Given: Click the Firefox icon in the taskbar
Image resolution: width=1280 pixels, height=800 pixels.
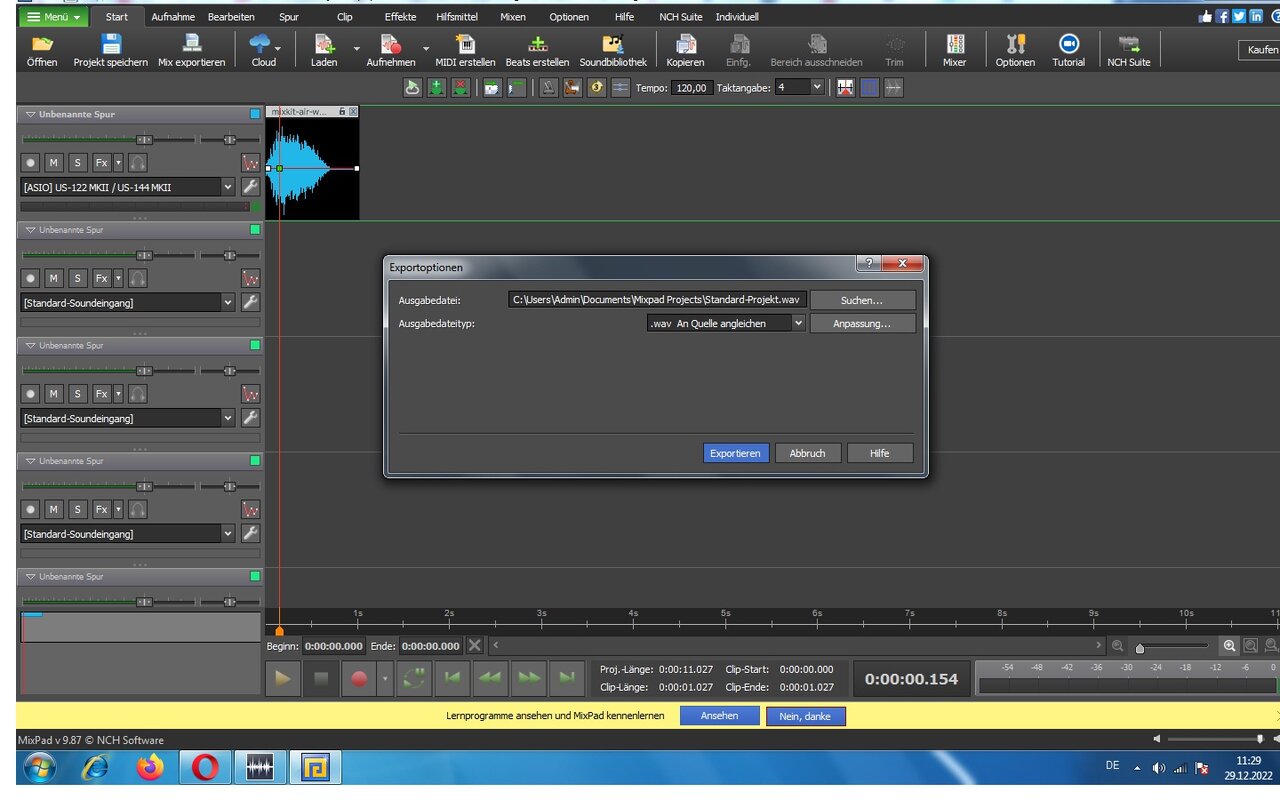Looking at the screenshot, I should point(151,767).
